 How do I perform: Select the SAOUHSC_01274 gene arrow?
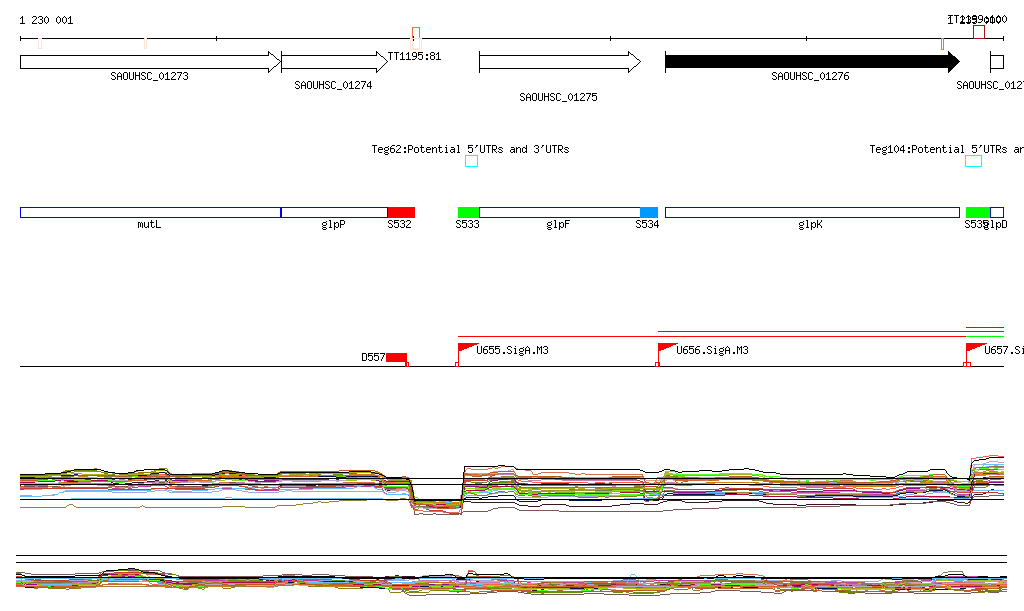tap(334, 62)
